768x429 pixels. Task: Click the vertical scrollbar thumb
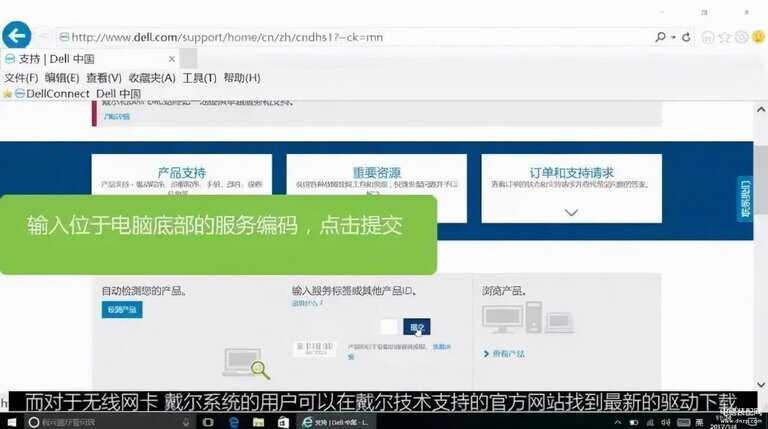(761, 179)
